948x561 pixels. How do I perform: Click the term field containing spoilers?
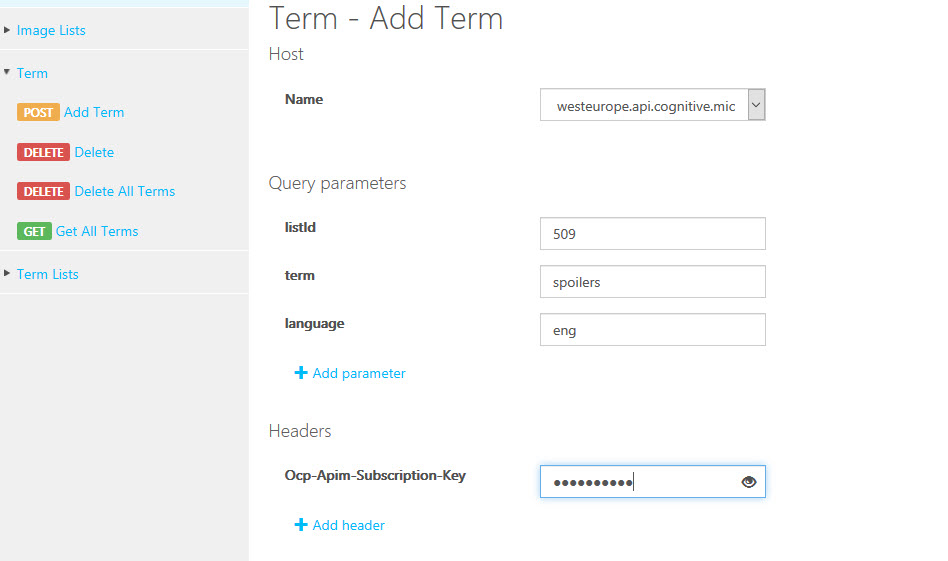click(652, 282)
